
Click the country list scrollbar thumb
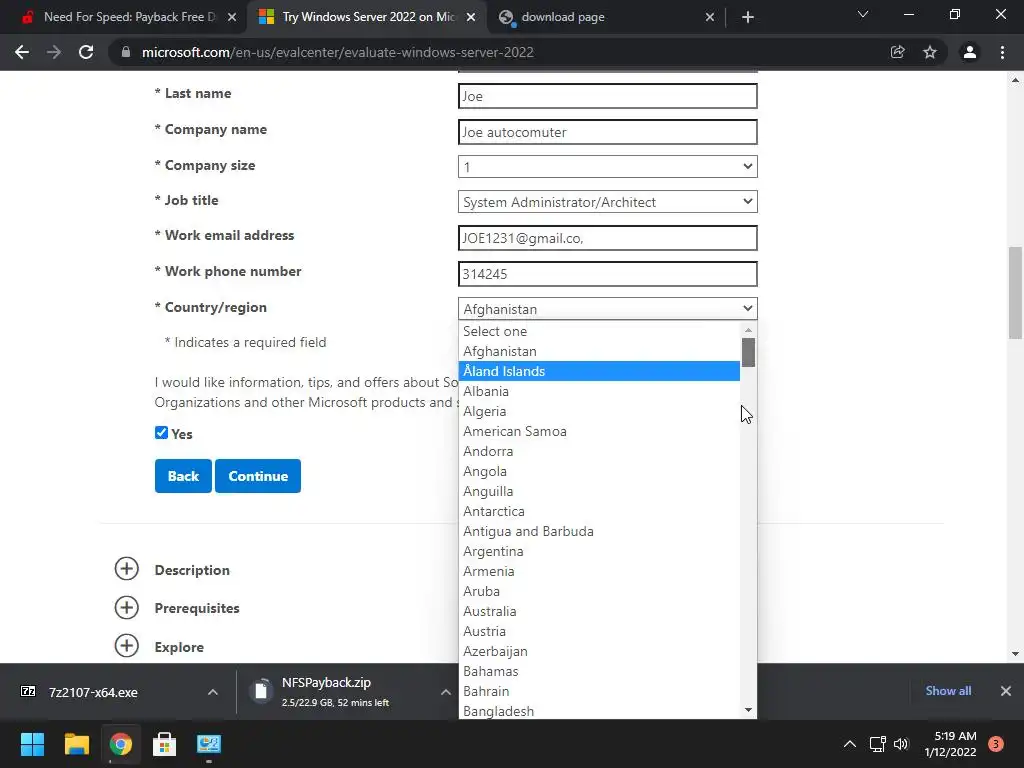tap(748, 353)
